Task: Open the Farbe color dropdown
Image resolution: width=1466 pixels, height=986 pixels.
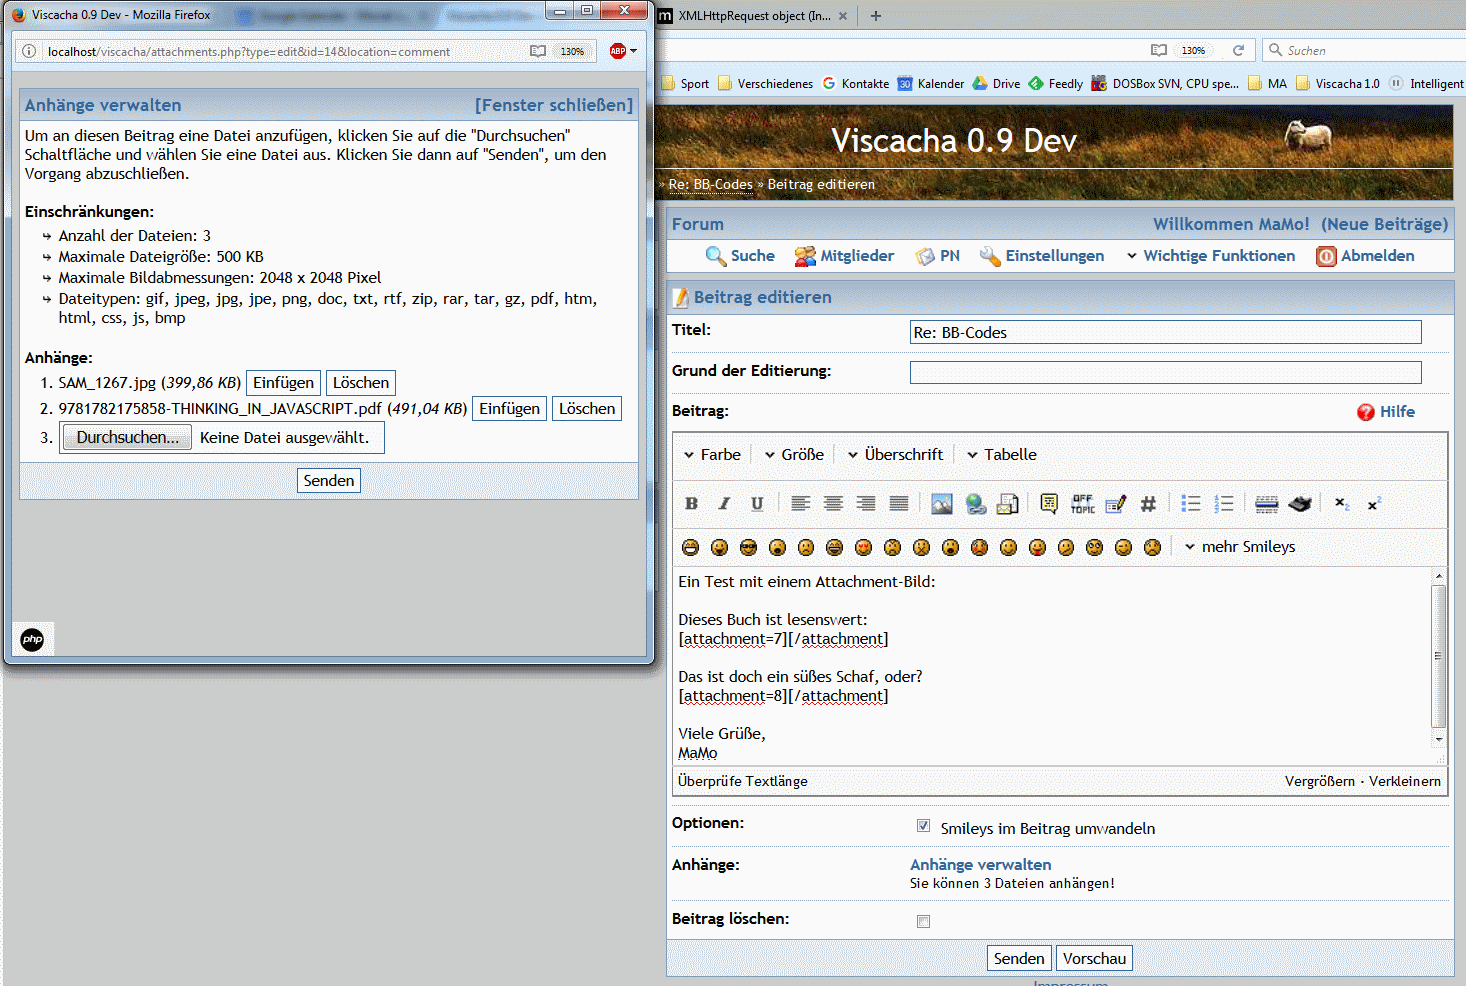Action: click(x=712, y=455)
